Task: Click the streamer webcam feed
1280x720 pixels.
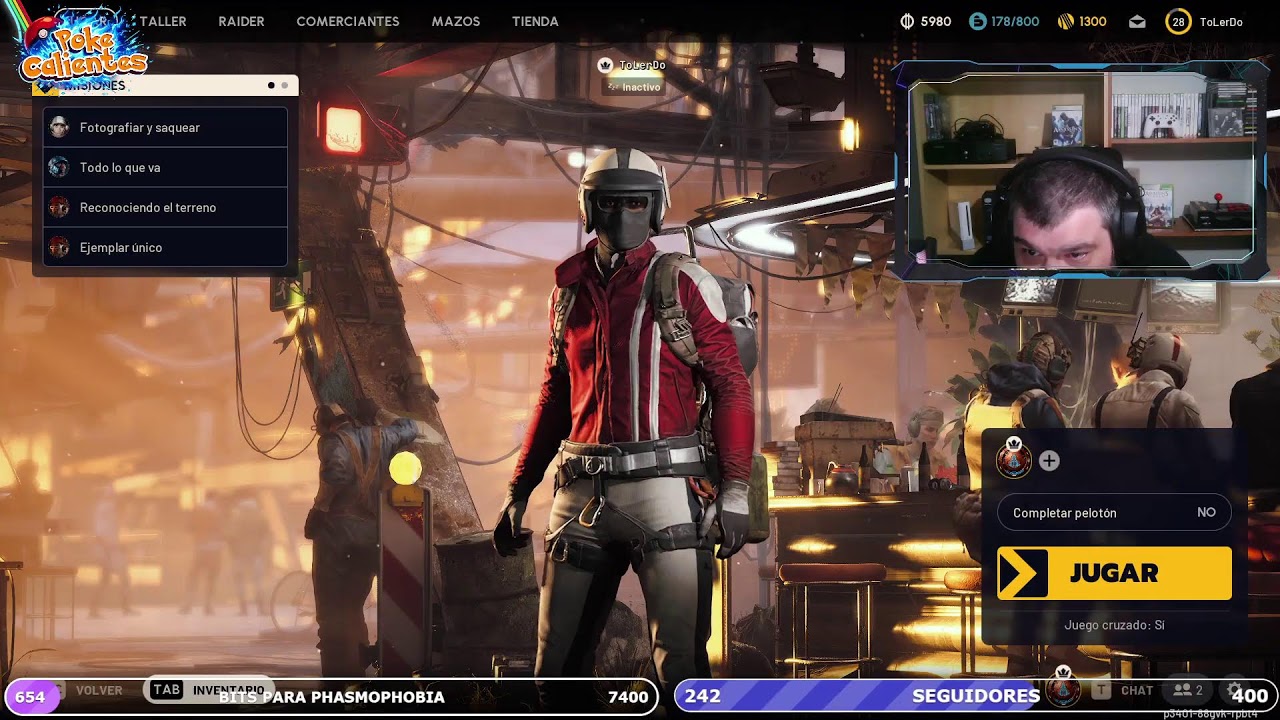Action: coord(1080,170)
